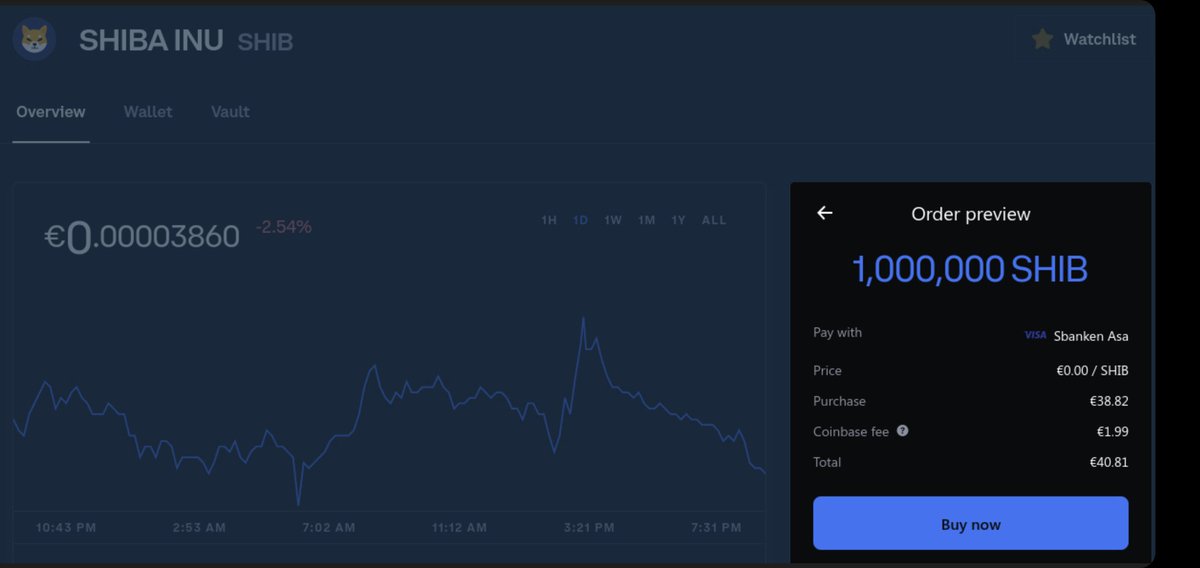Select the 1Y chart range

click(679, 220)
